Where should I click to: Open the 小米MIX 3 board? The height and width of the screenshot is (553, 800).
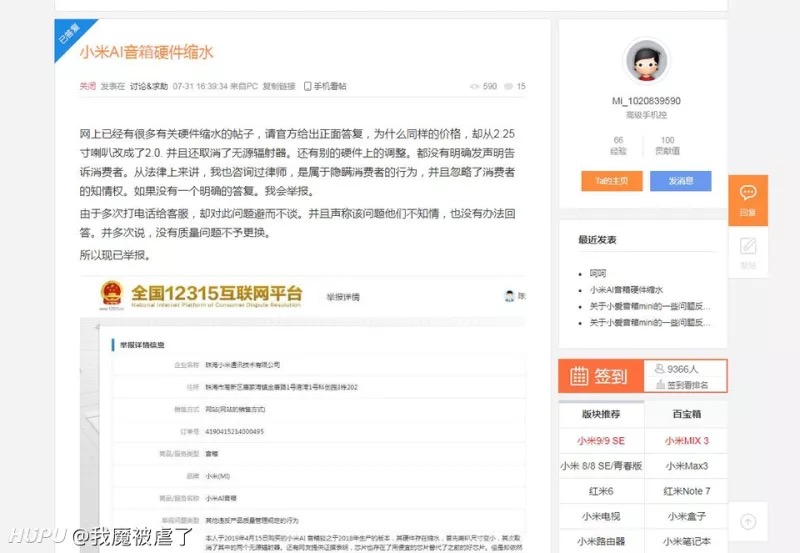tap(686, 441)
